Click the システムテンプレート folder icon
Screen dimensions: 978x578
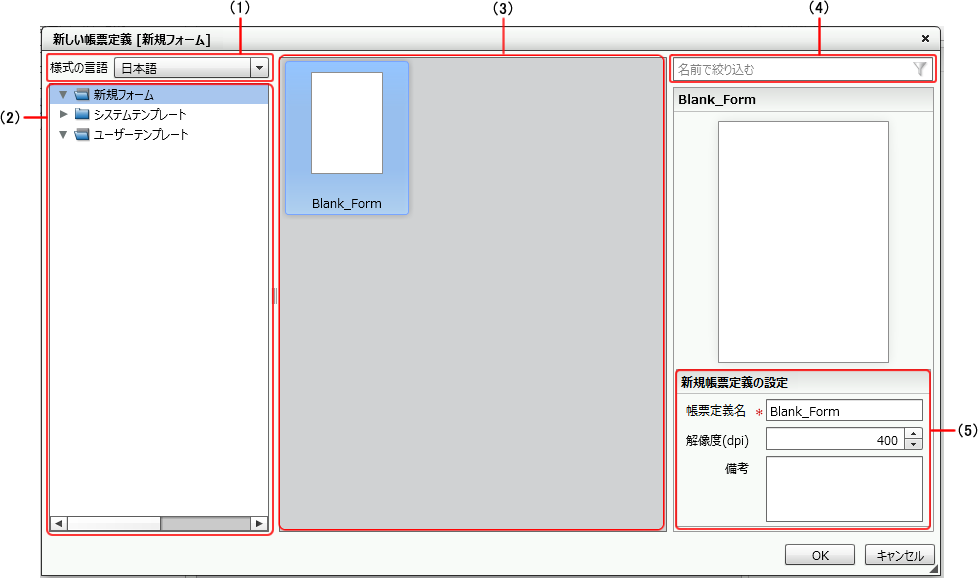tap(81, 114)
